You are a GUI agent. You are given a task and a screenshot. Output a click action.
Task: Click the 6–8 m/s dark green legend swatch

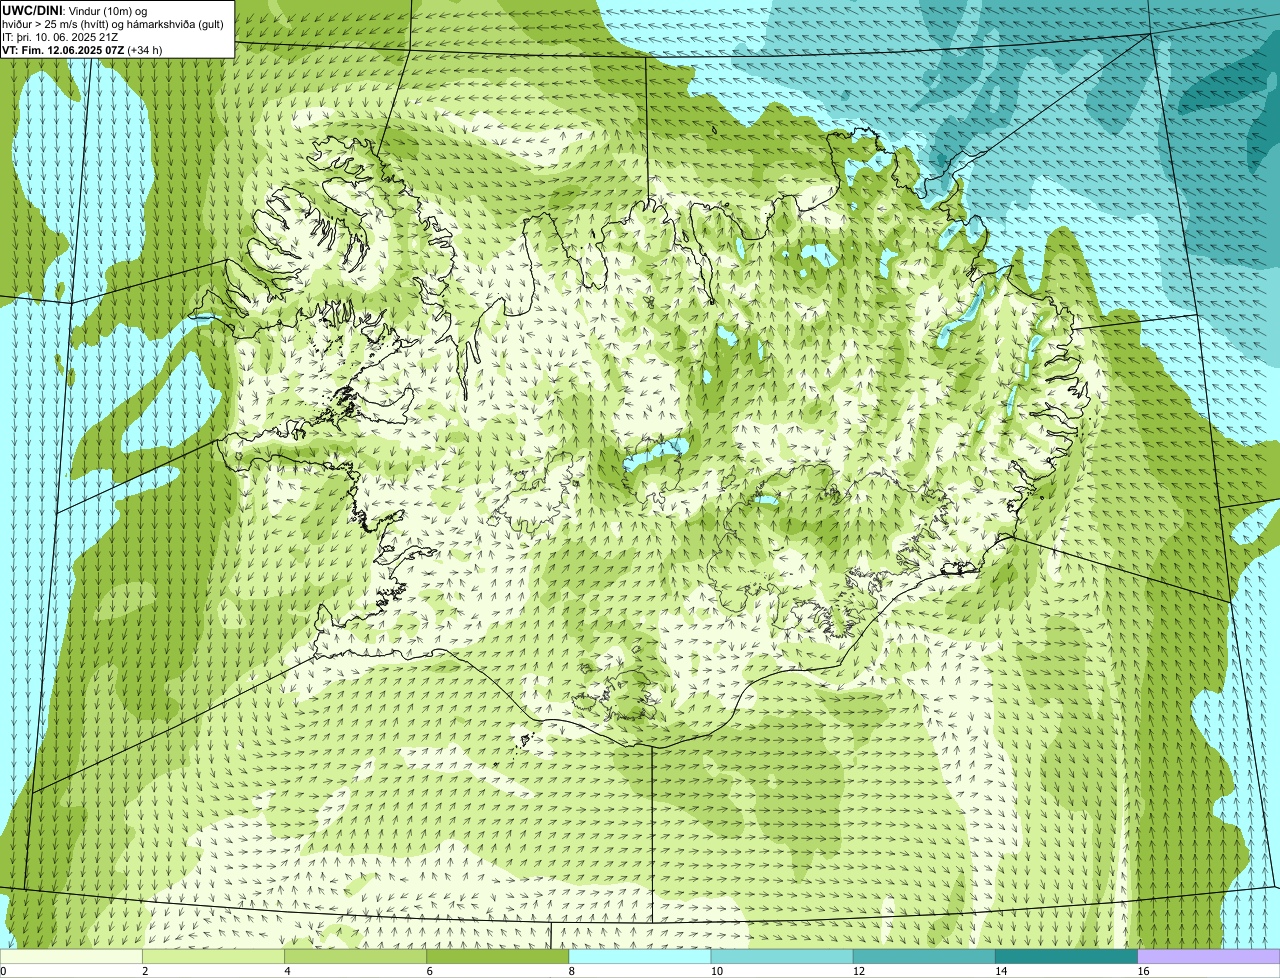[498, 956]
